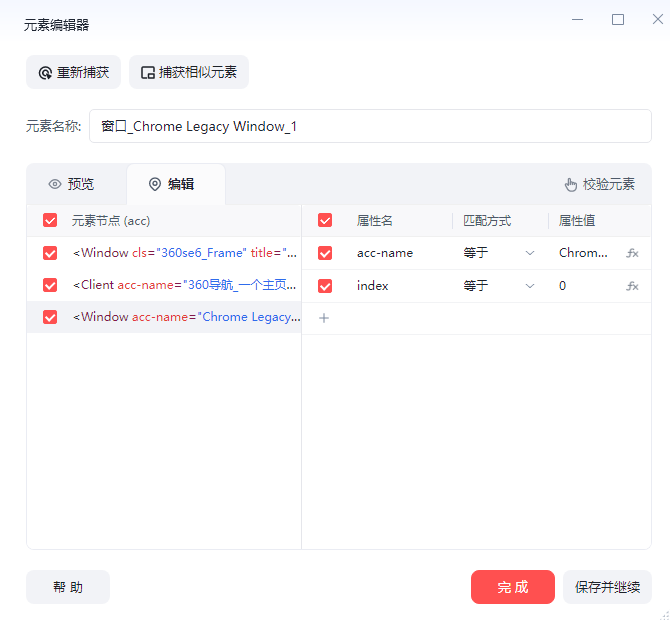Uncheck the Window 360se6_Frame node checkbox
The image size is (670, 620).
pyautogui.click(x=50, y=253)
